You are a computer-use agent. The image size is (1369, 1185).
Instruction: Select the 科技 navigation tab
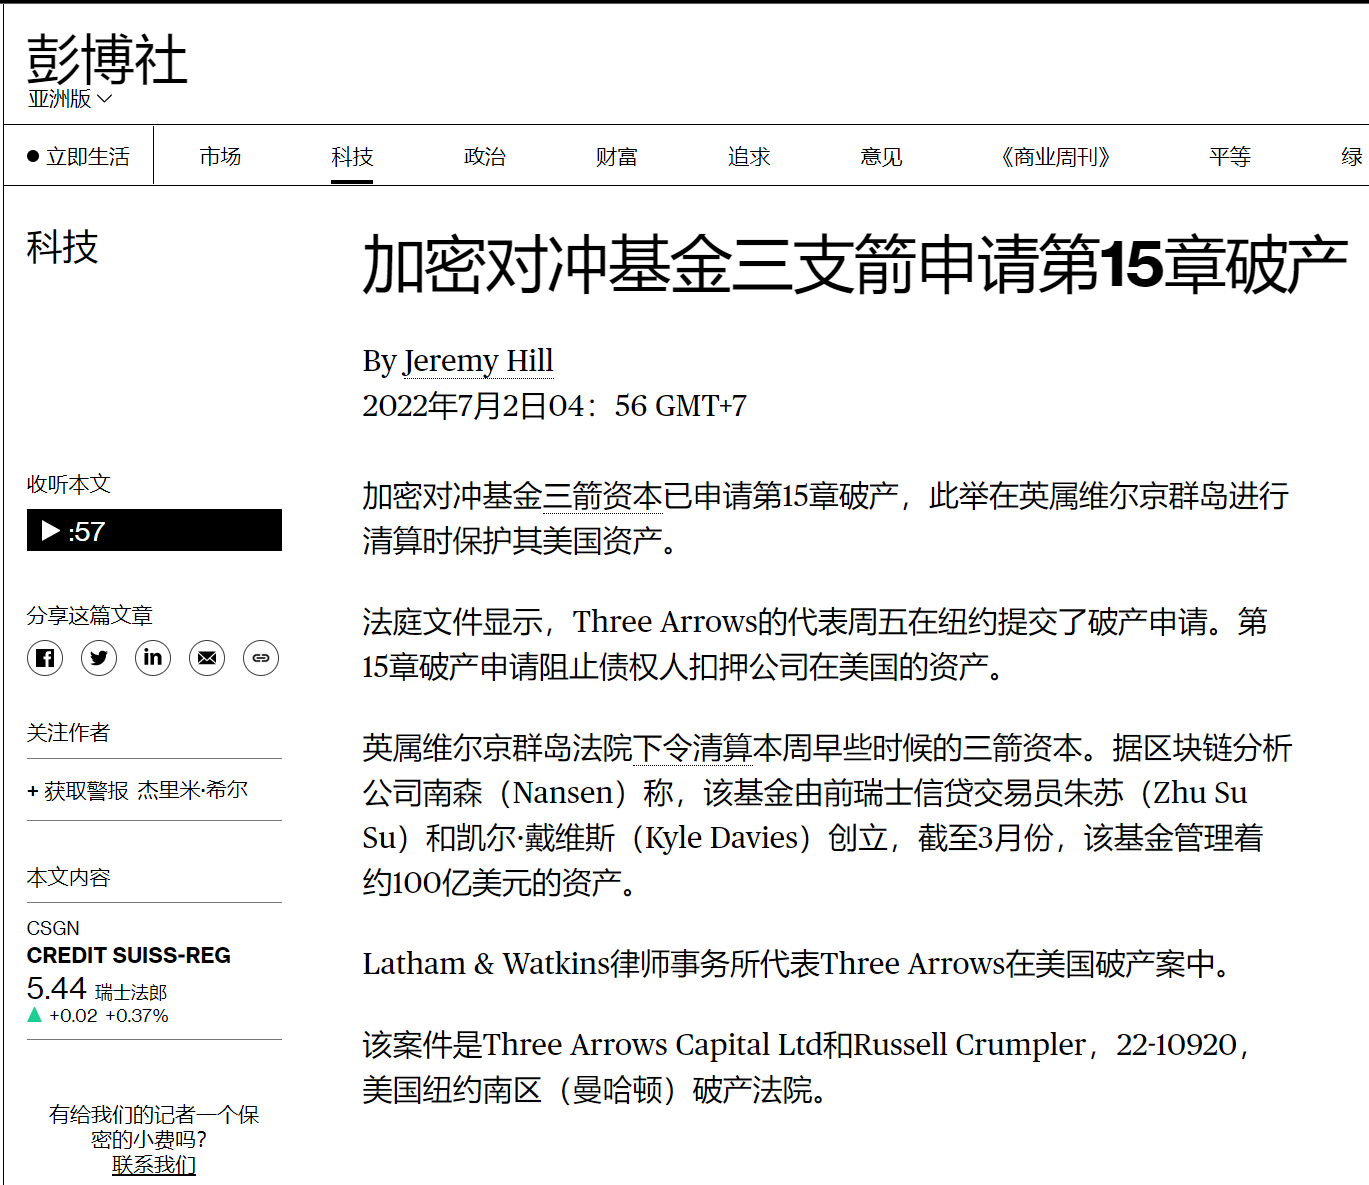tap(352, 157)
